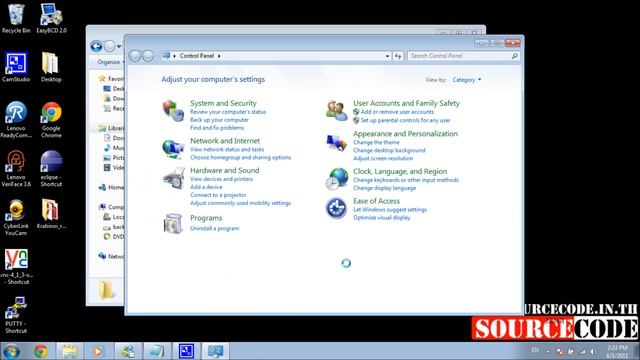Open User Accounts and Family Safety icon

[336, 111]
